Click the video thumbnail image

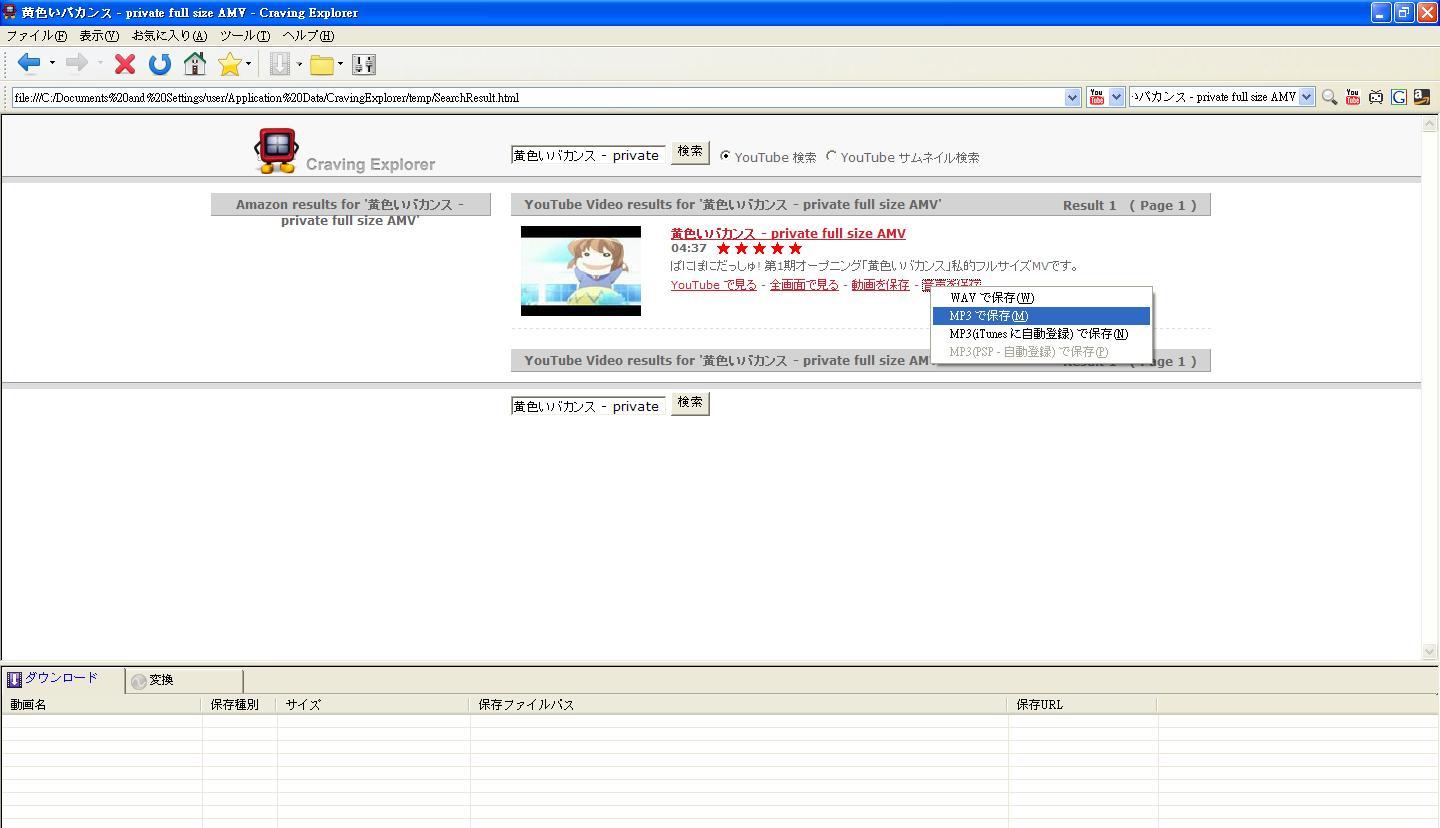pos(581,271)
